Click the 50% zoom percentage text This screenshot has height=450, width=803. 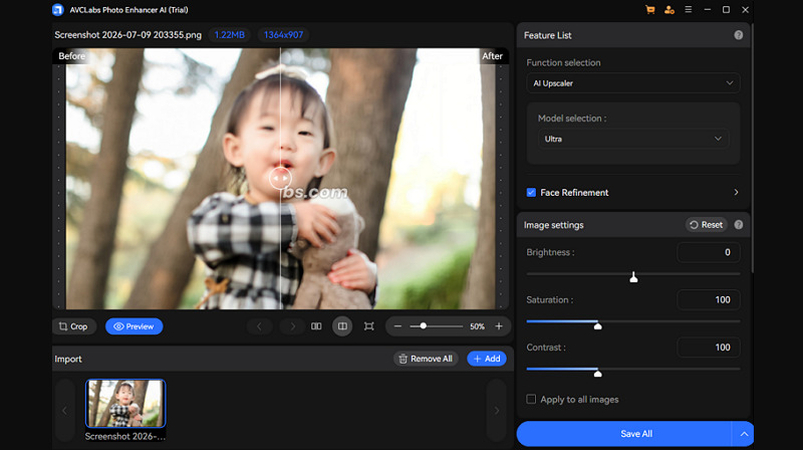pyautogui.click(x=477, y=326)
